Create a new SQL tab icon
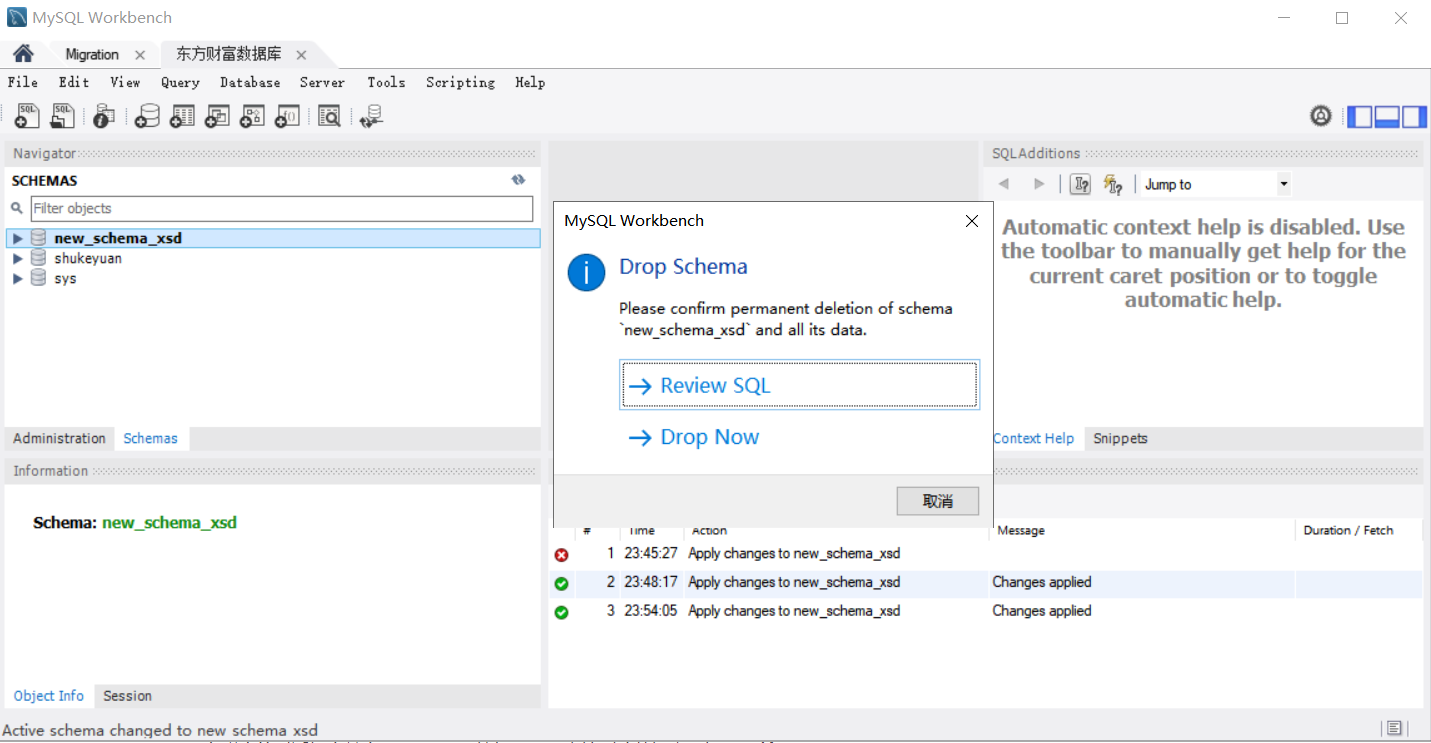This screenshot has width=1431, height=743. 27,116
